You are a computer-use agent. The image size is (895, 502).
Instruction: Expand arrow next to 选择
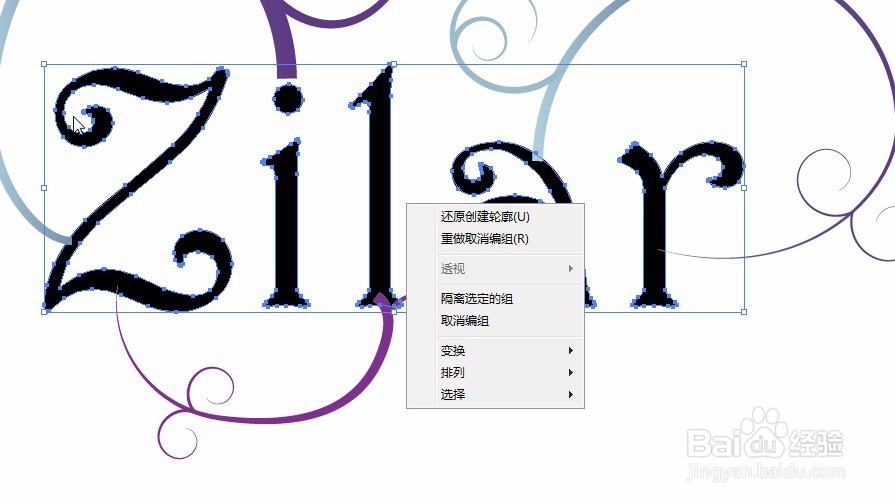(571, 394)
